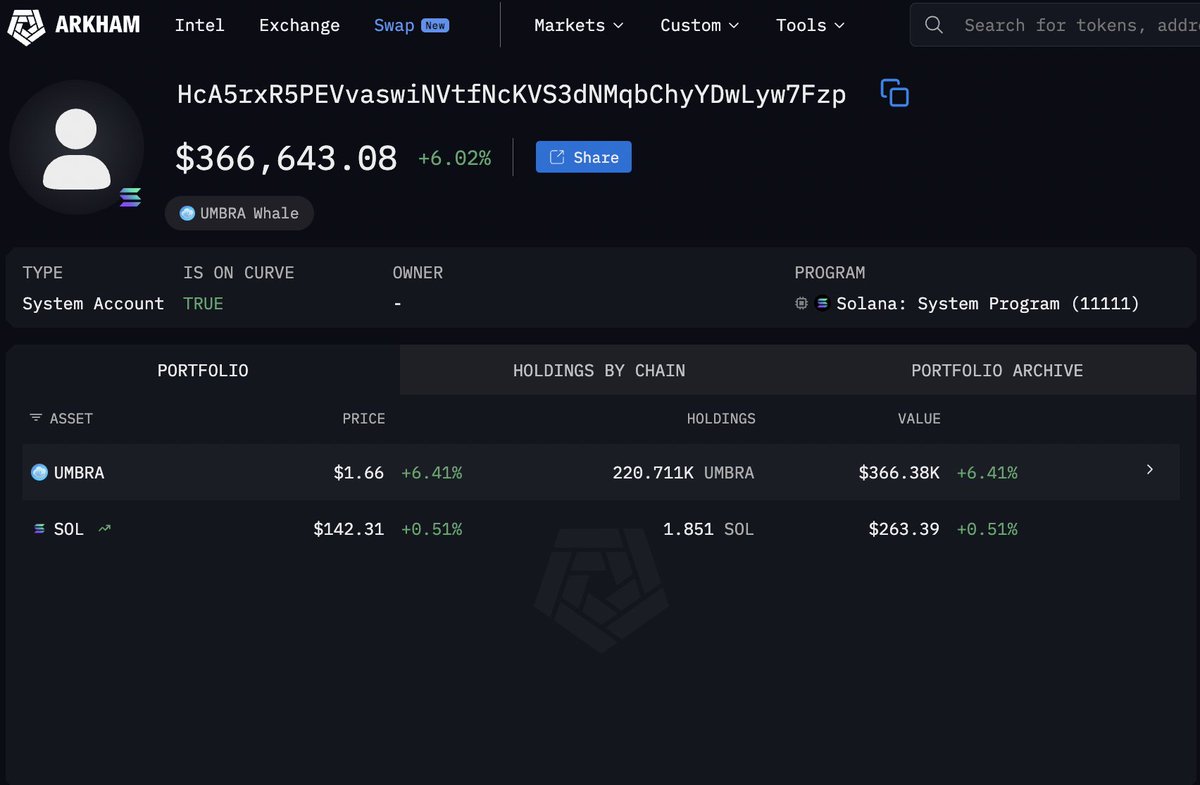1200x785 pixels.
Task: Click the +6.02% portfolio change
Action: [x=454, y=158]
